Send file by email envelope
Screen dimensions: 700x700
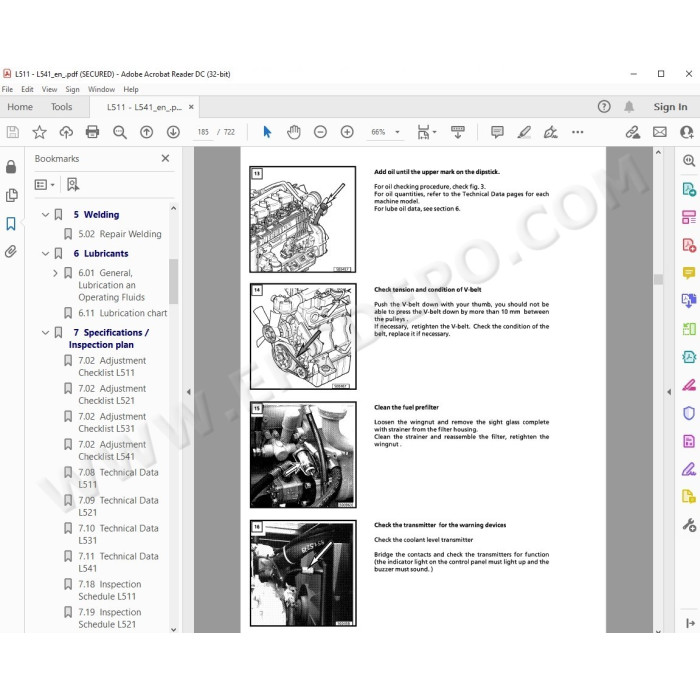click(x=660, y=132)
